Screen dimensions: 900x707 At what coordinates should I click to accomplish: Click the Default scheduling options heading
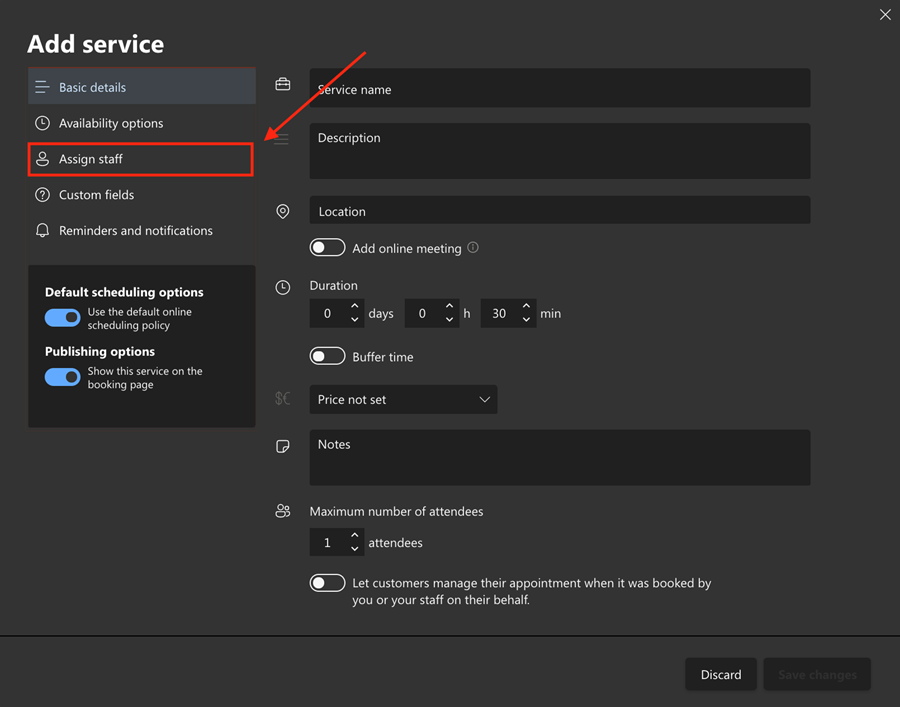(x=124, y=292)
